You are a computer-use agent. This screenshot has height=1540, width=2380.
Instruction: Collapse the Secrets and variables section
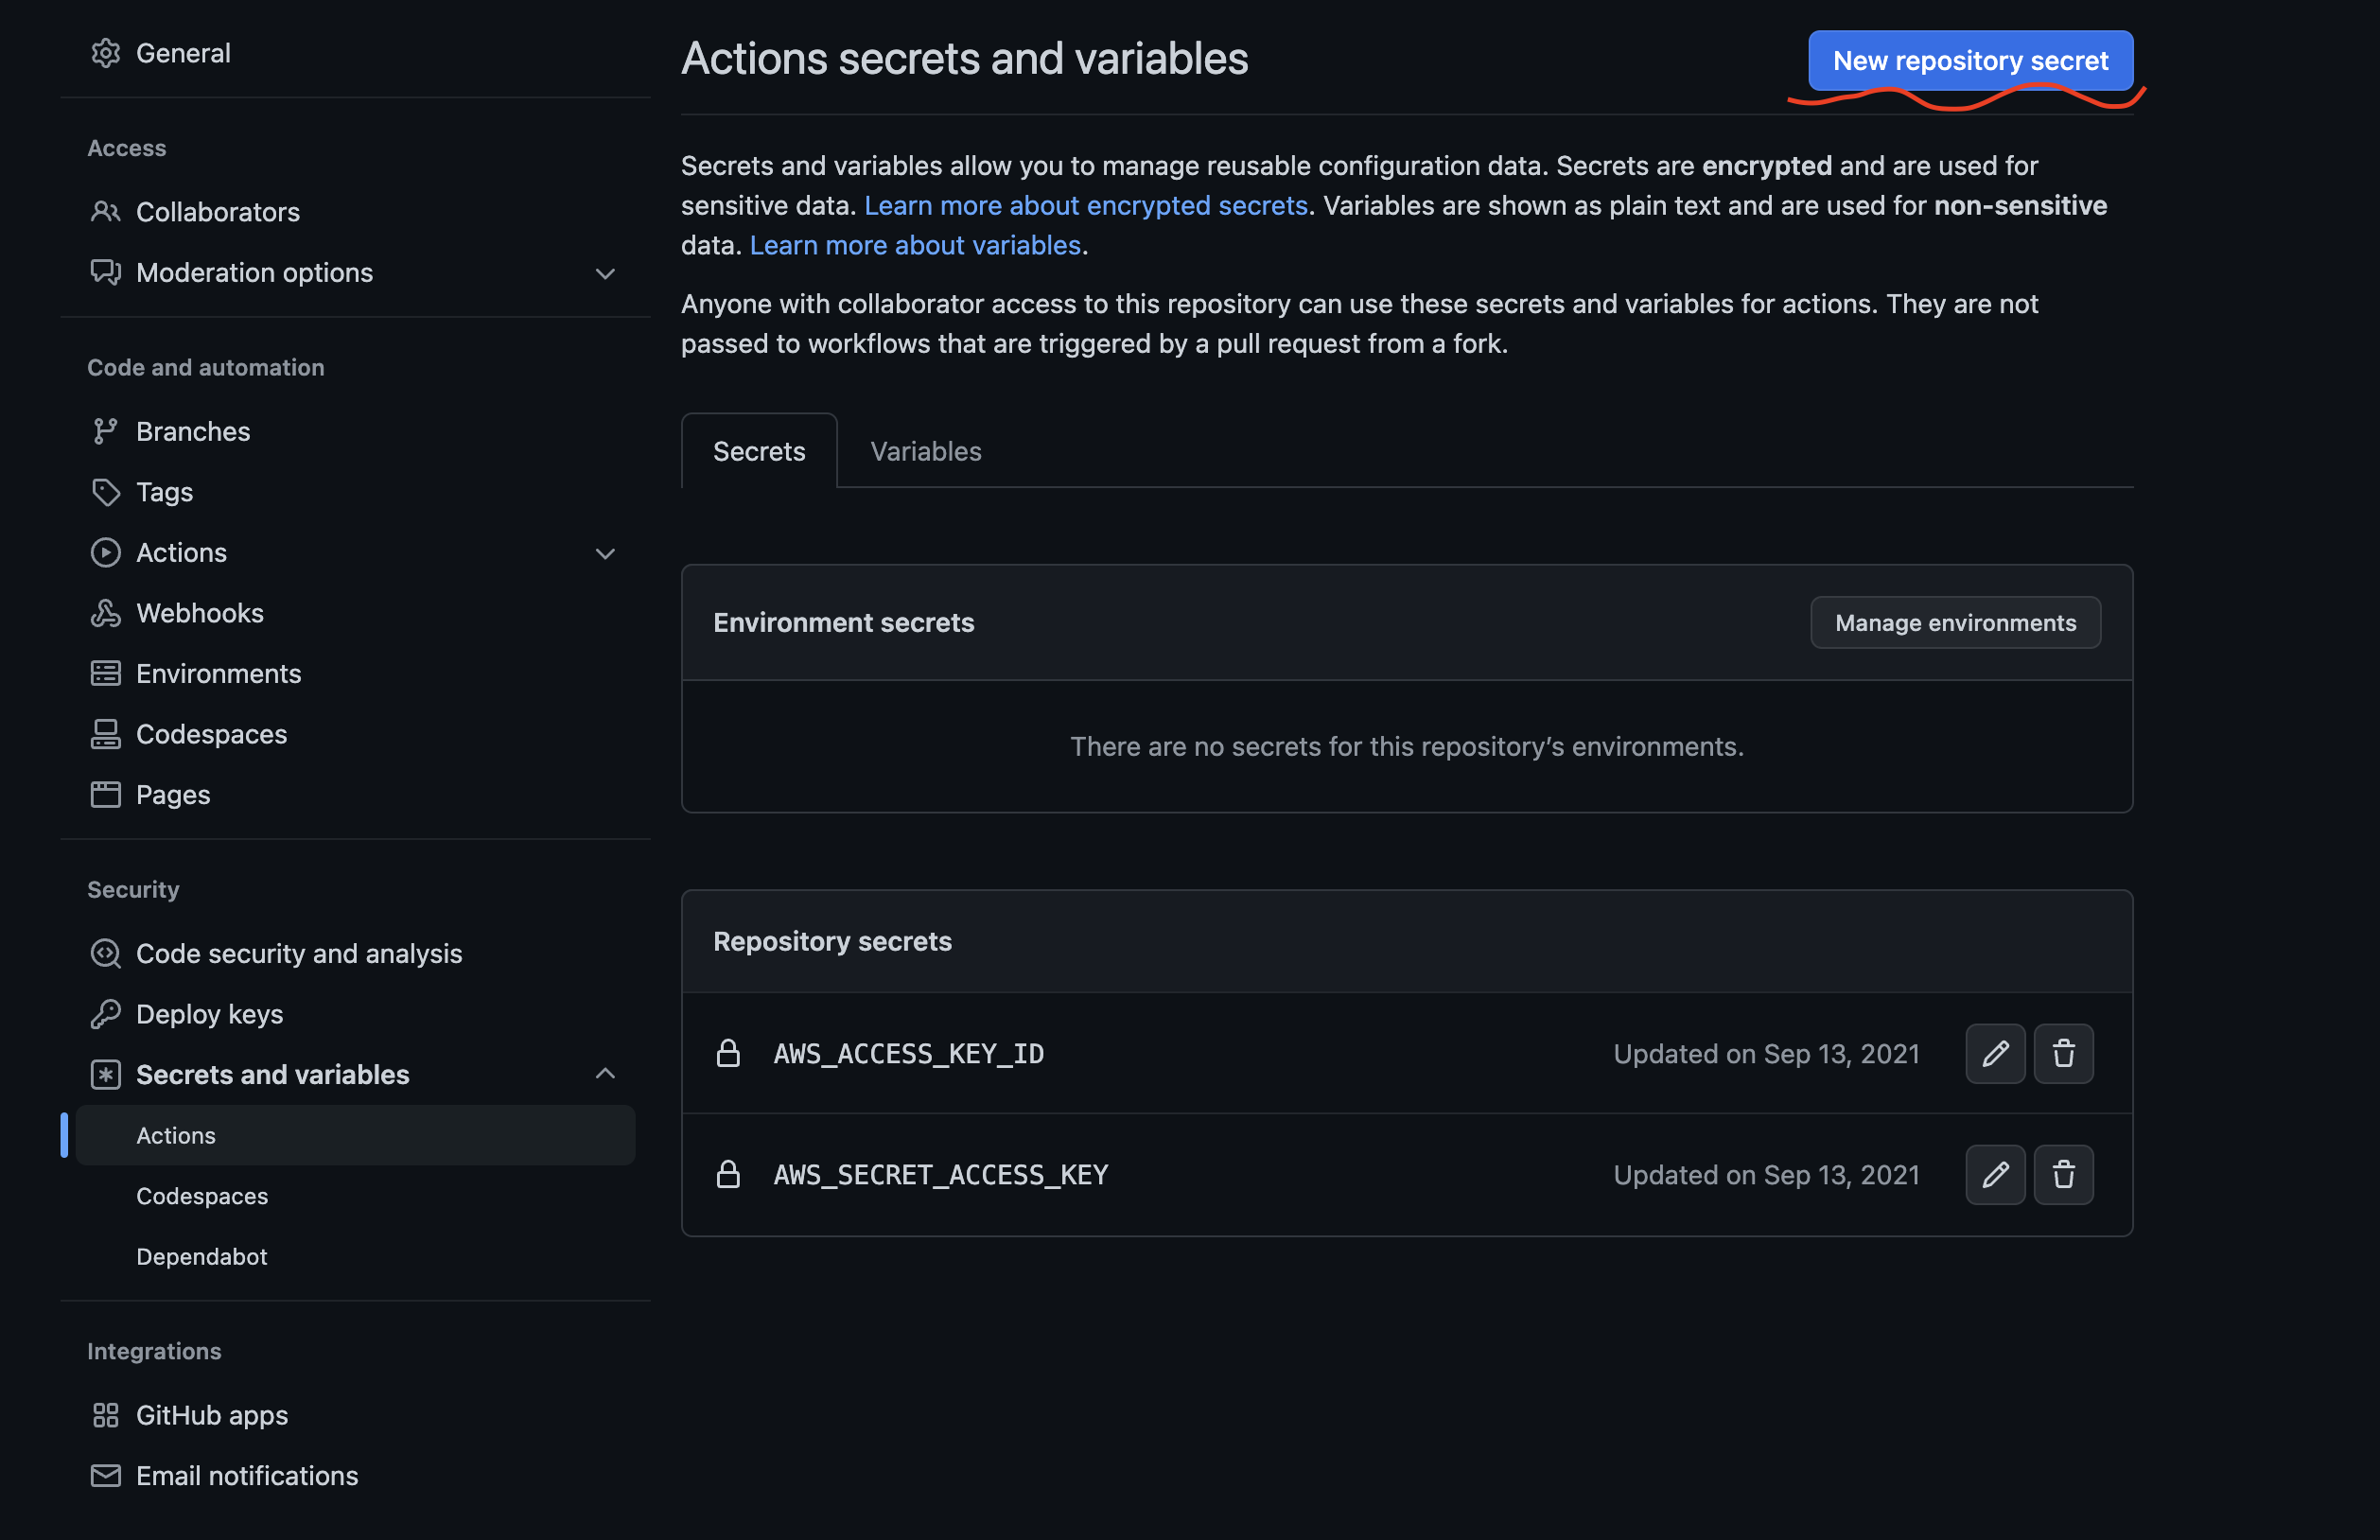(x=604, y=1072)
